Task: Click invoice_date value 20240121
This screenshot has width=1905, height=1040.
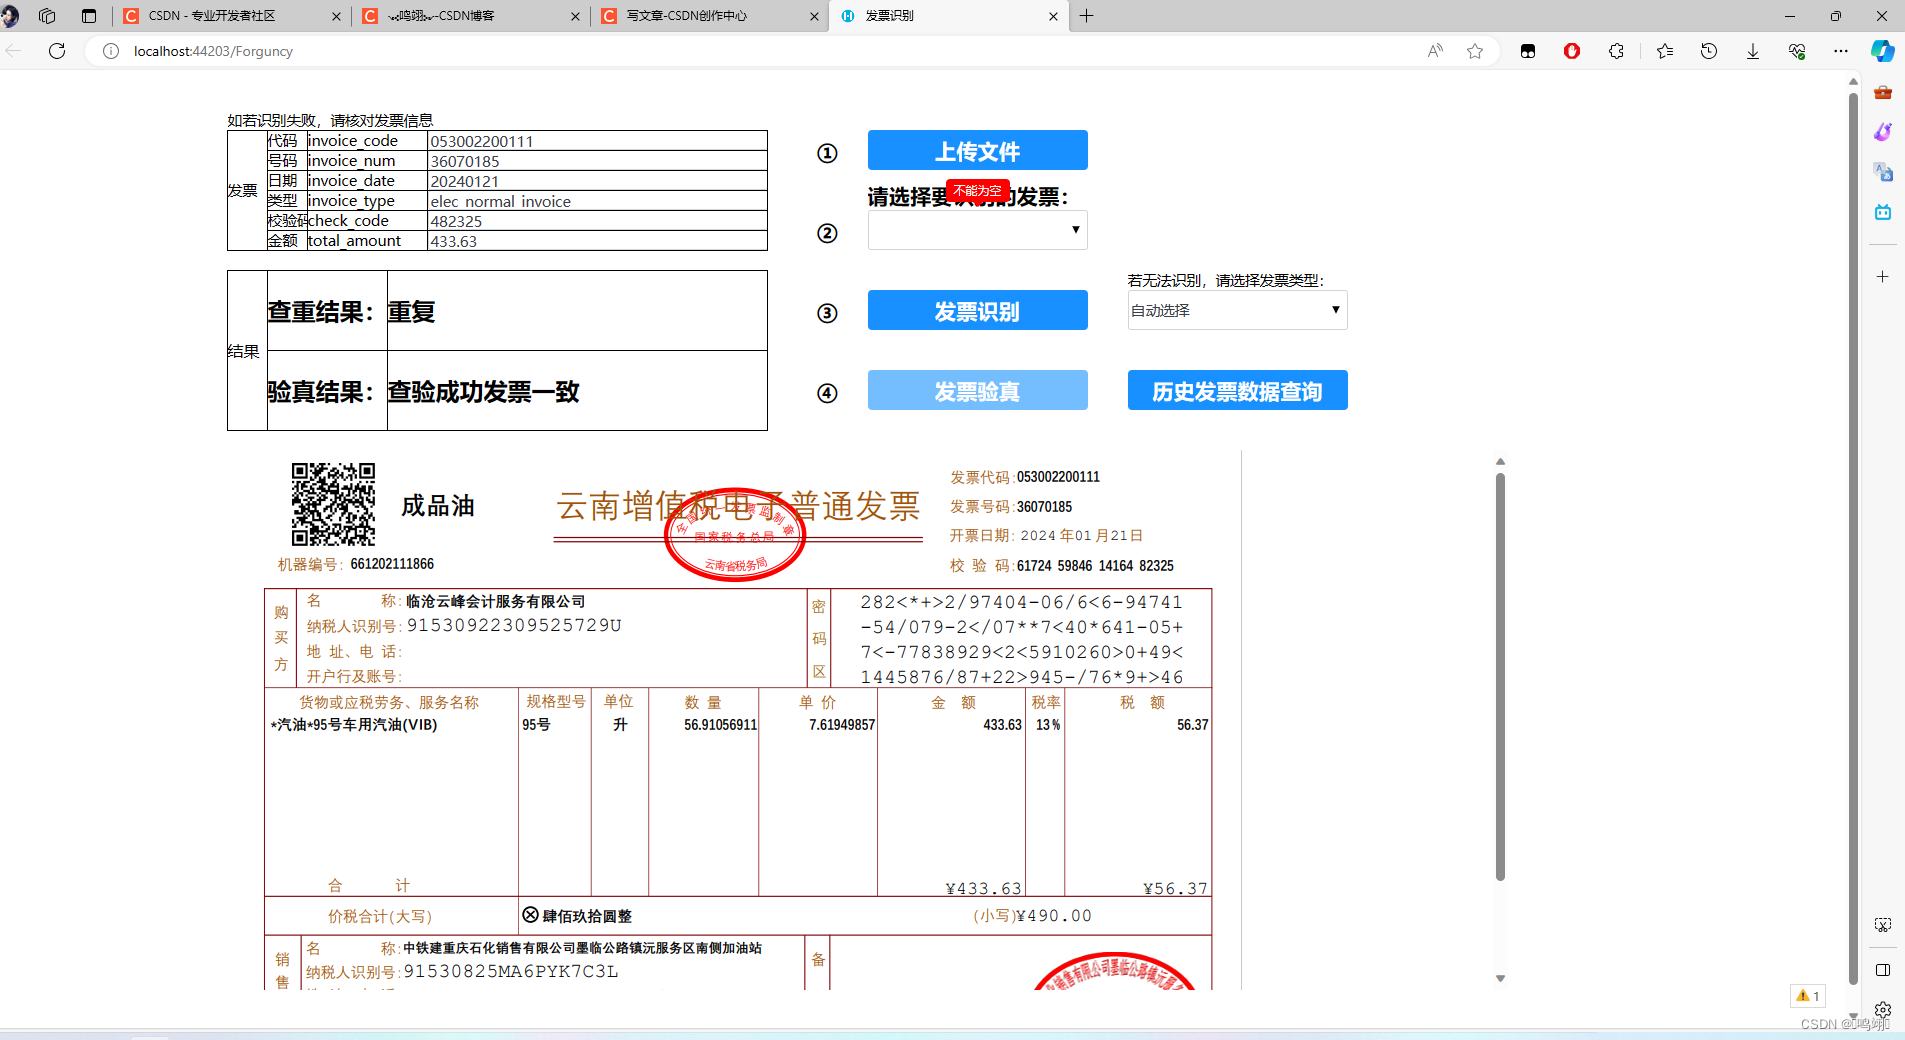Action: pyautogui.click(x=465, y=181)
